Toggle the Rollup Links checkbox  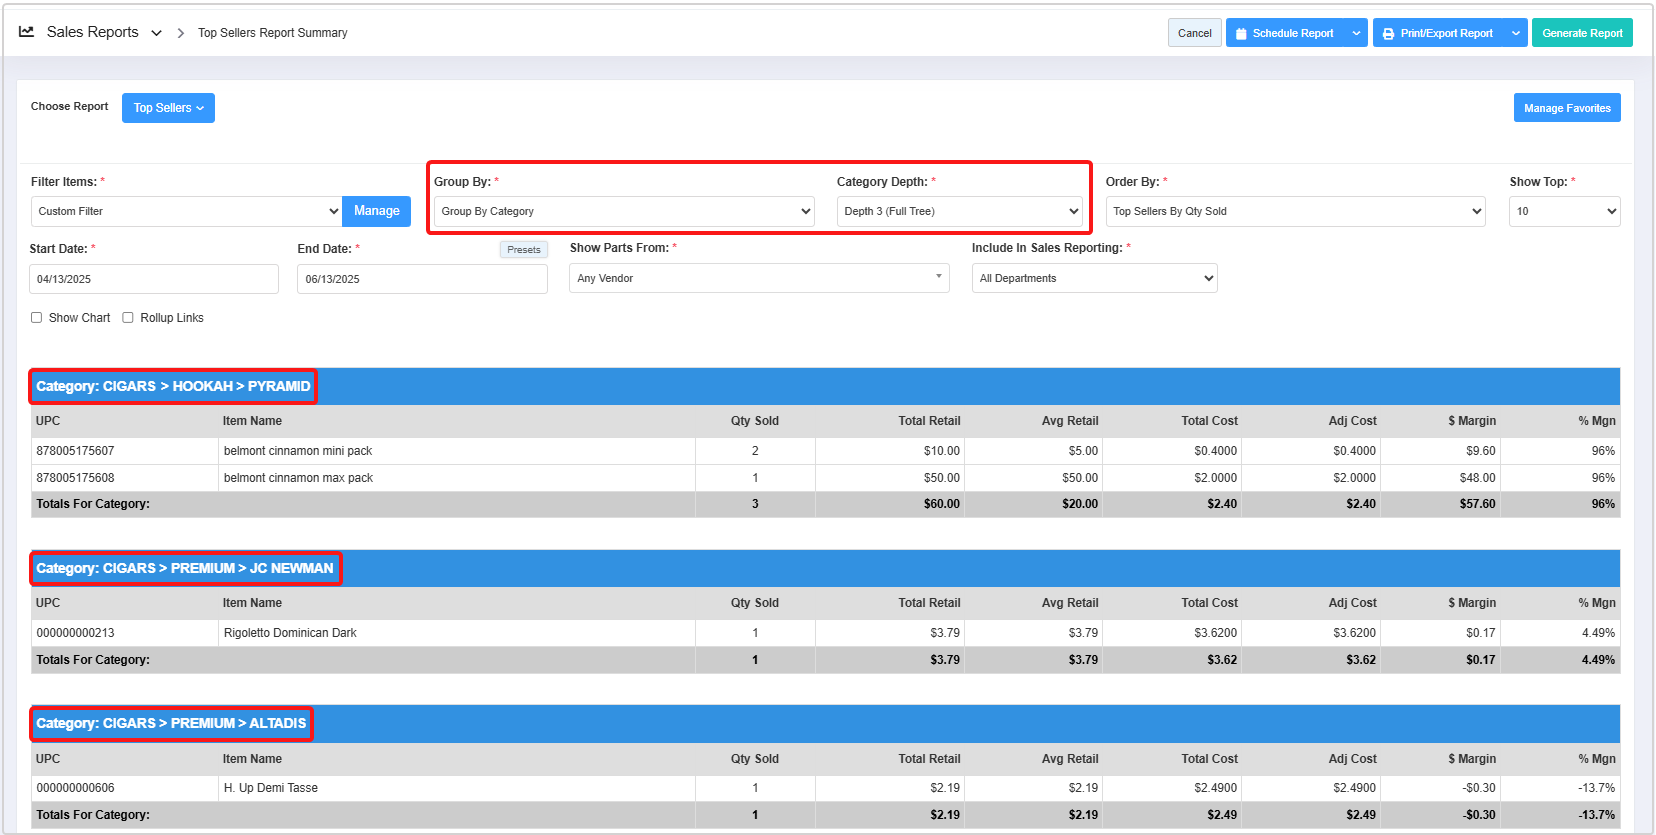(x=128, y=318)
